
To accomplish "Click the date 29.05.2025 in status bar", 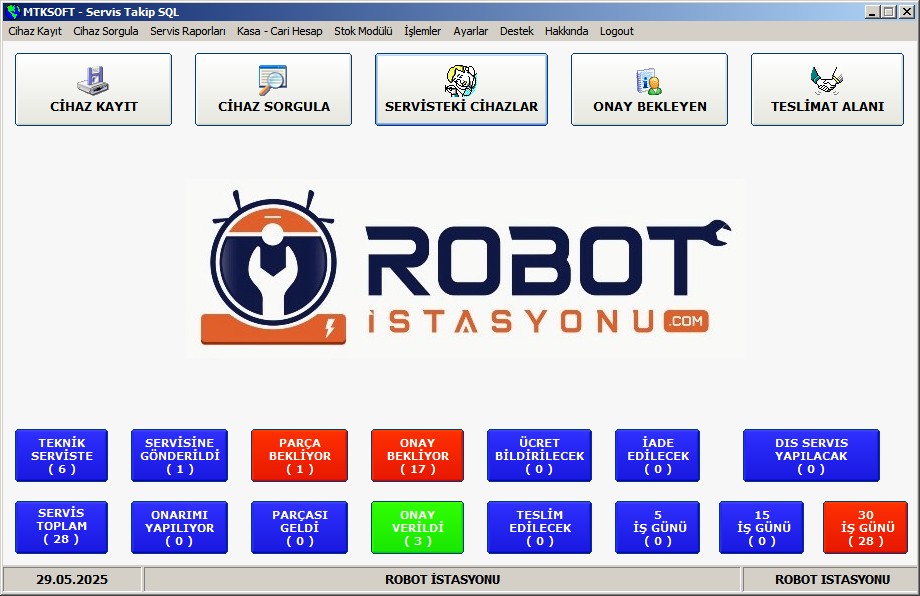I will 72,580.
